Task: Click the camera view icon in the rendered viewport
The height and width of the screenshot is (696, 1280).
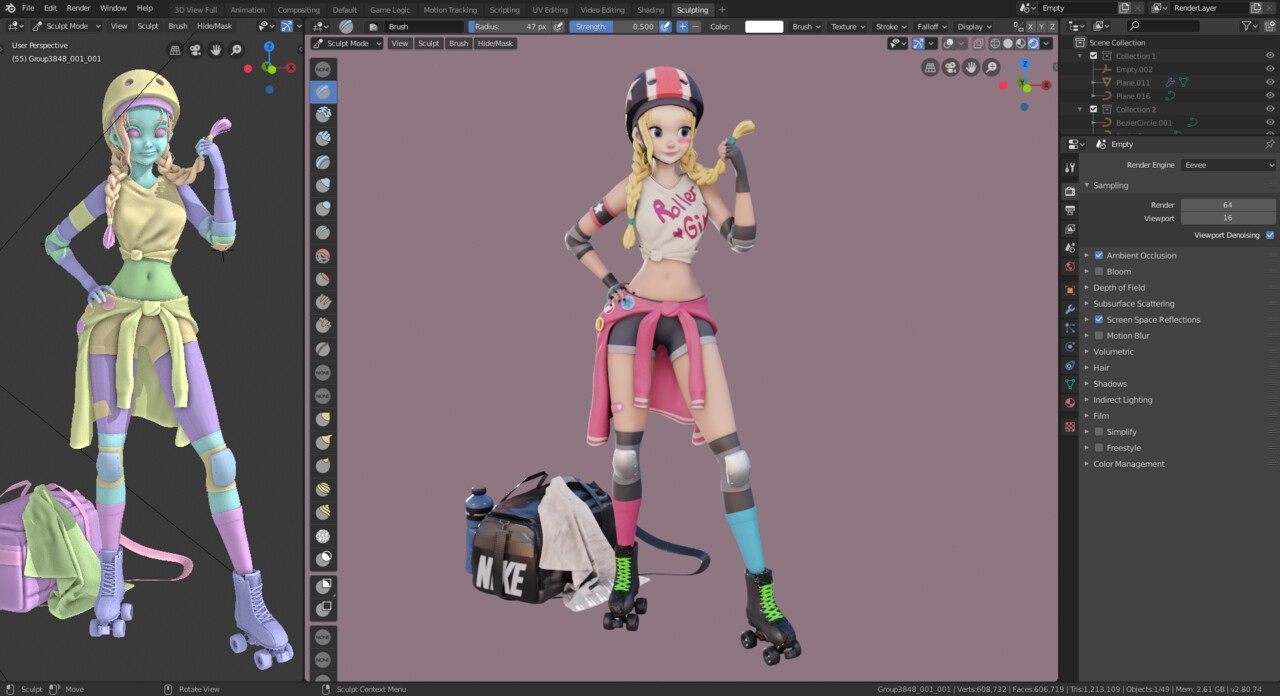Action: (x=950, y=67)
